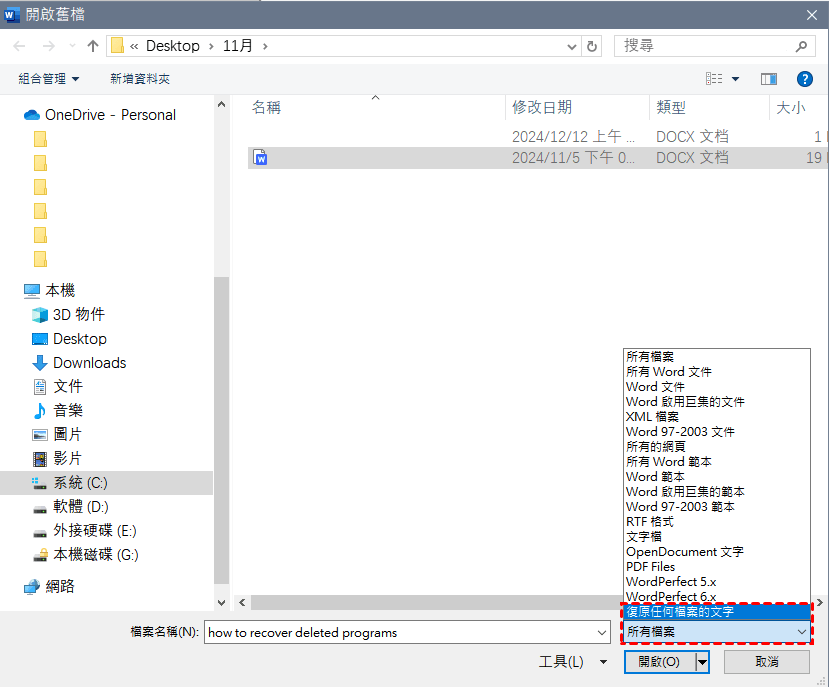Open 3D 物件 folder
The width and height of the screenshot is (829, 687).
[68, 314]
